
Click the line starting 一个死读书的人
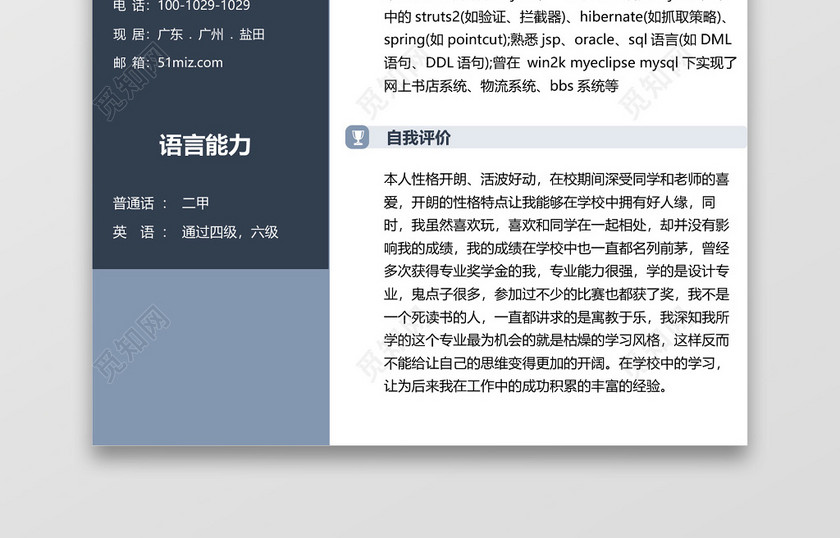(557, 317)
